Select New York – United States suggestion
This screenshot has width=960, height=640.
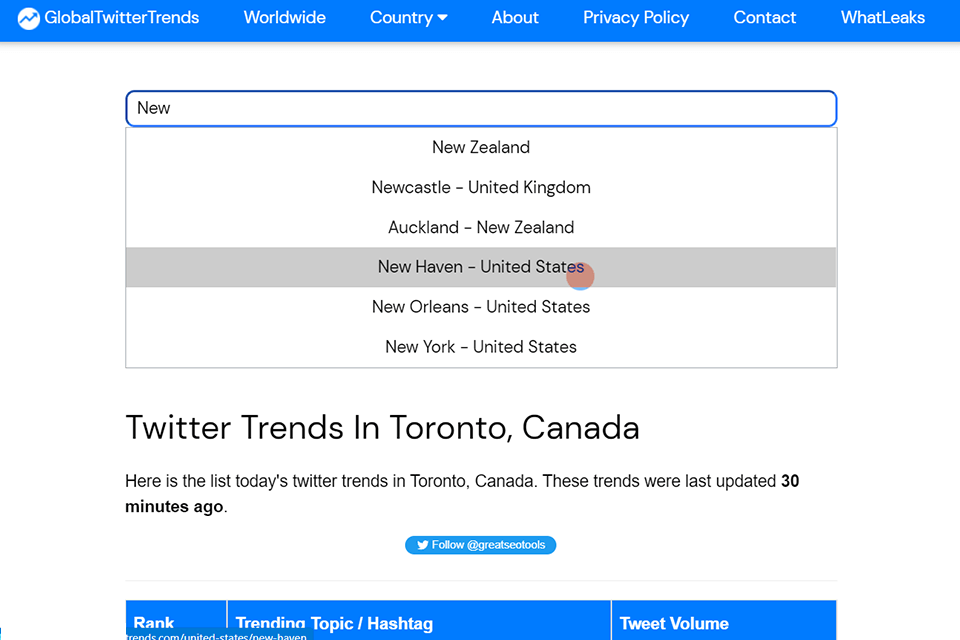[x=481, y=347]
